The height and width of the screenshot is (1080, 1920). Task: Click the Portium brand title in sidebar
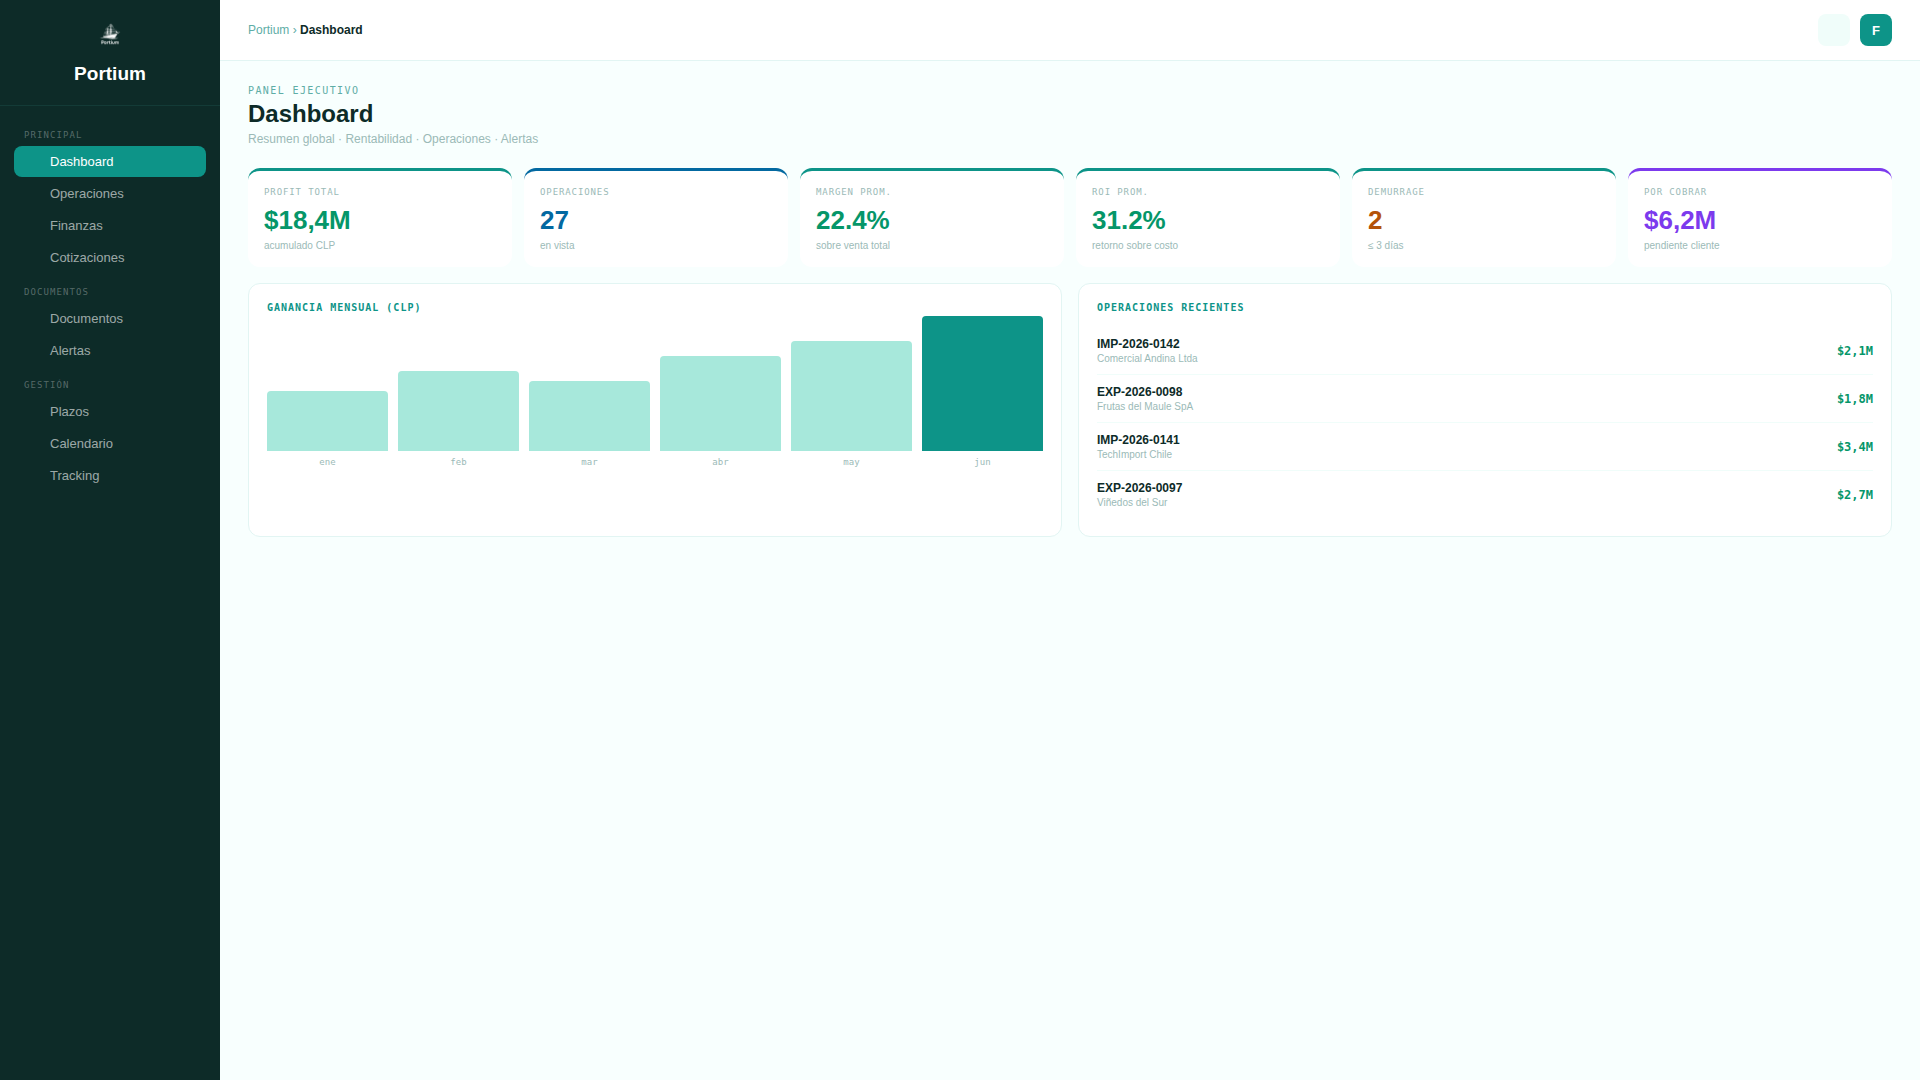[x=110, y=74]
